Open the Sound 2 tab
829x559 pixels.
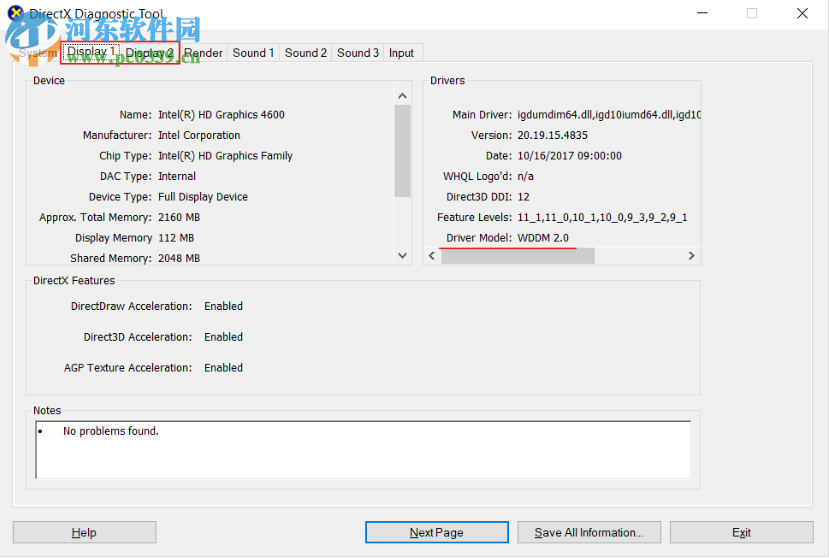pyautogui.click(x=306, y=53)
